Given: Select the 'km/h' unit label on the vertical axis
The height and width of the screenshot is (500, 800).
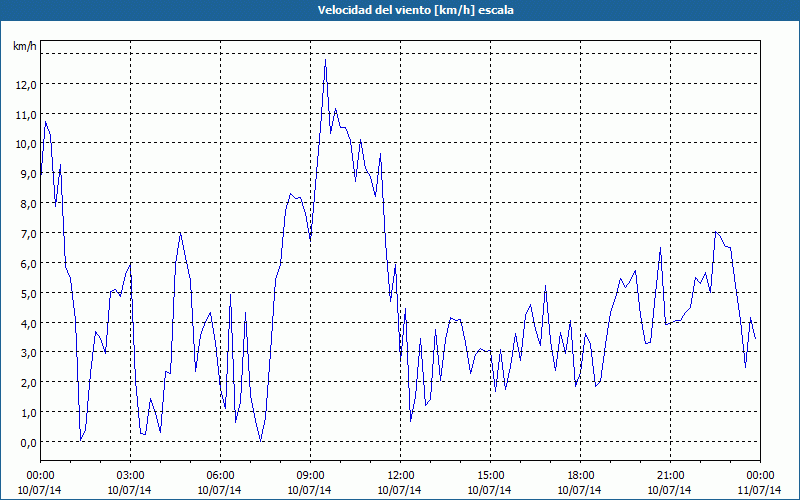Looking at the screenshot, I should point(25,46).
